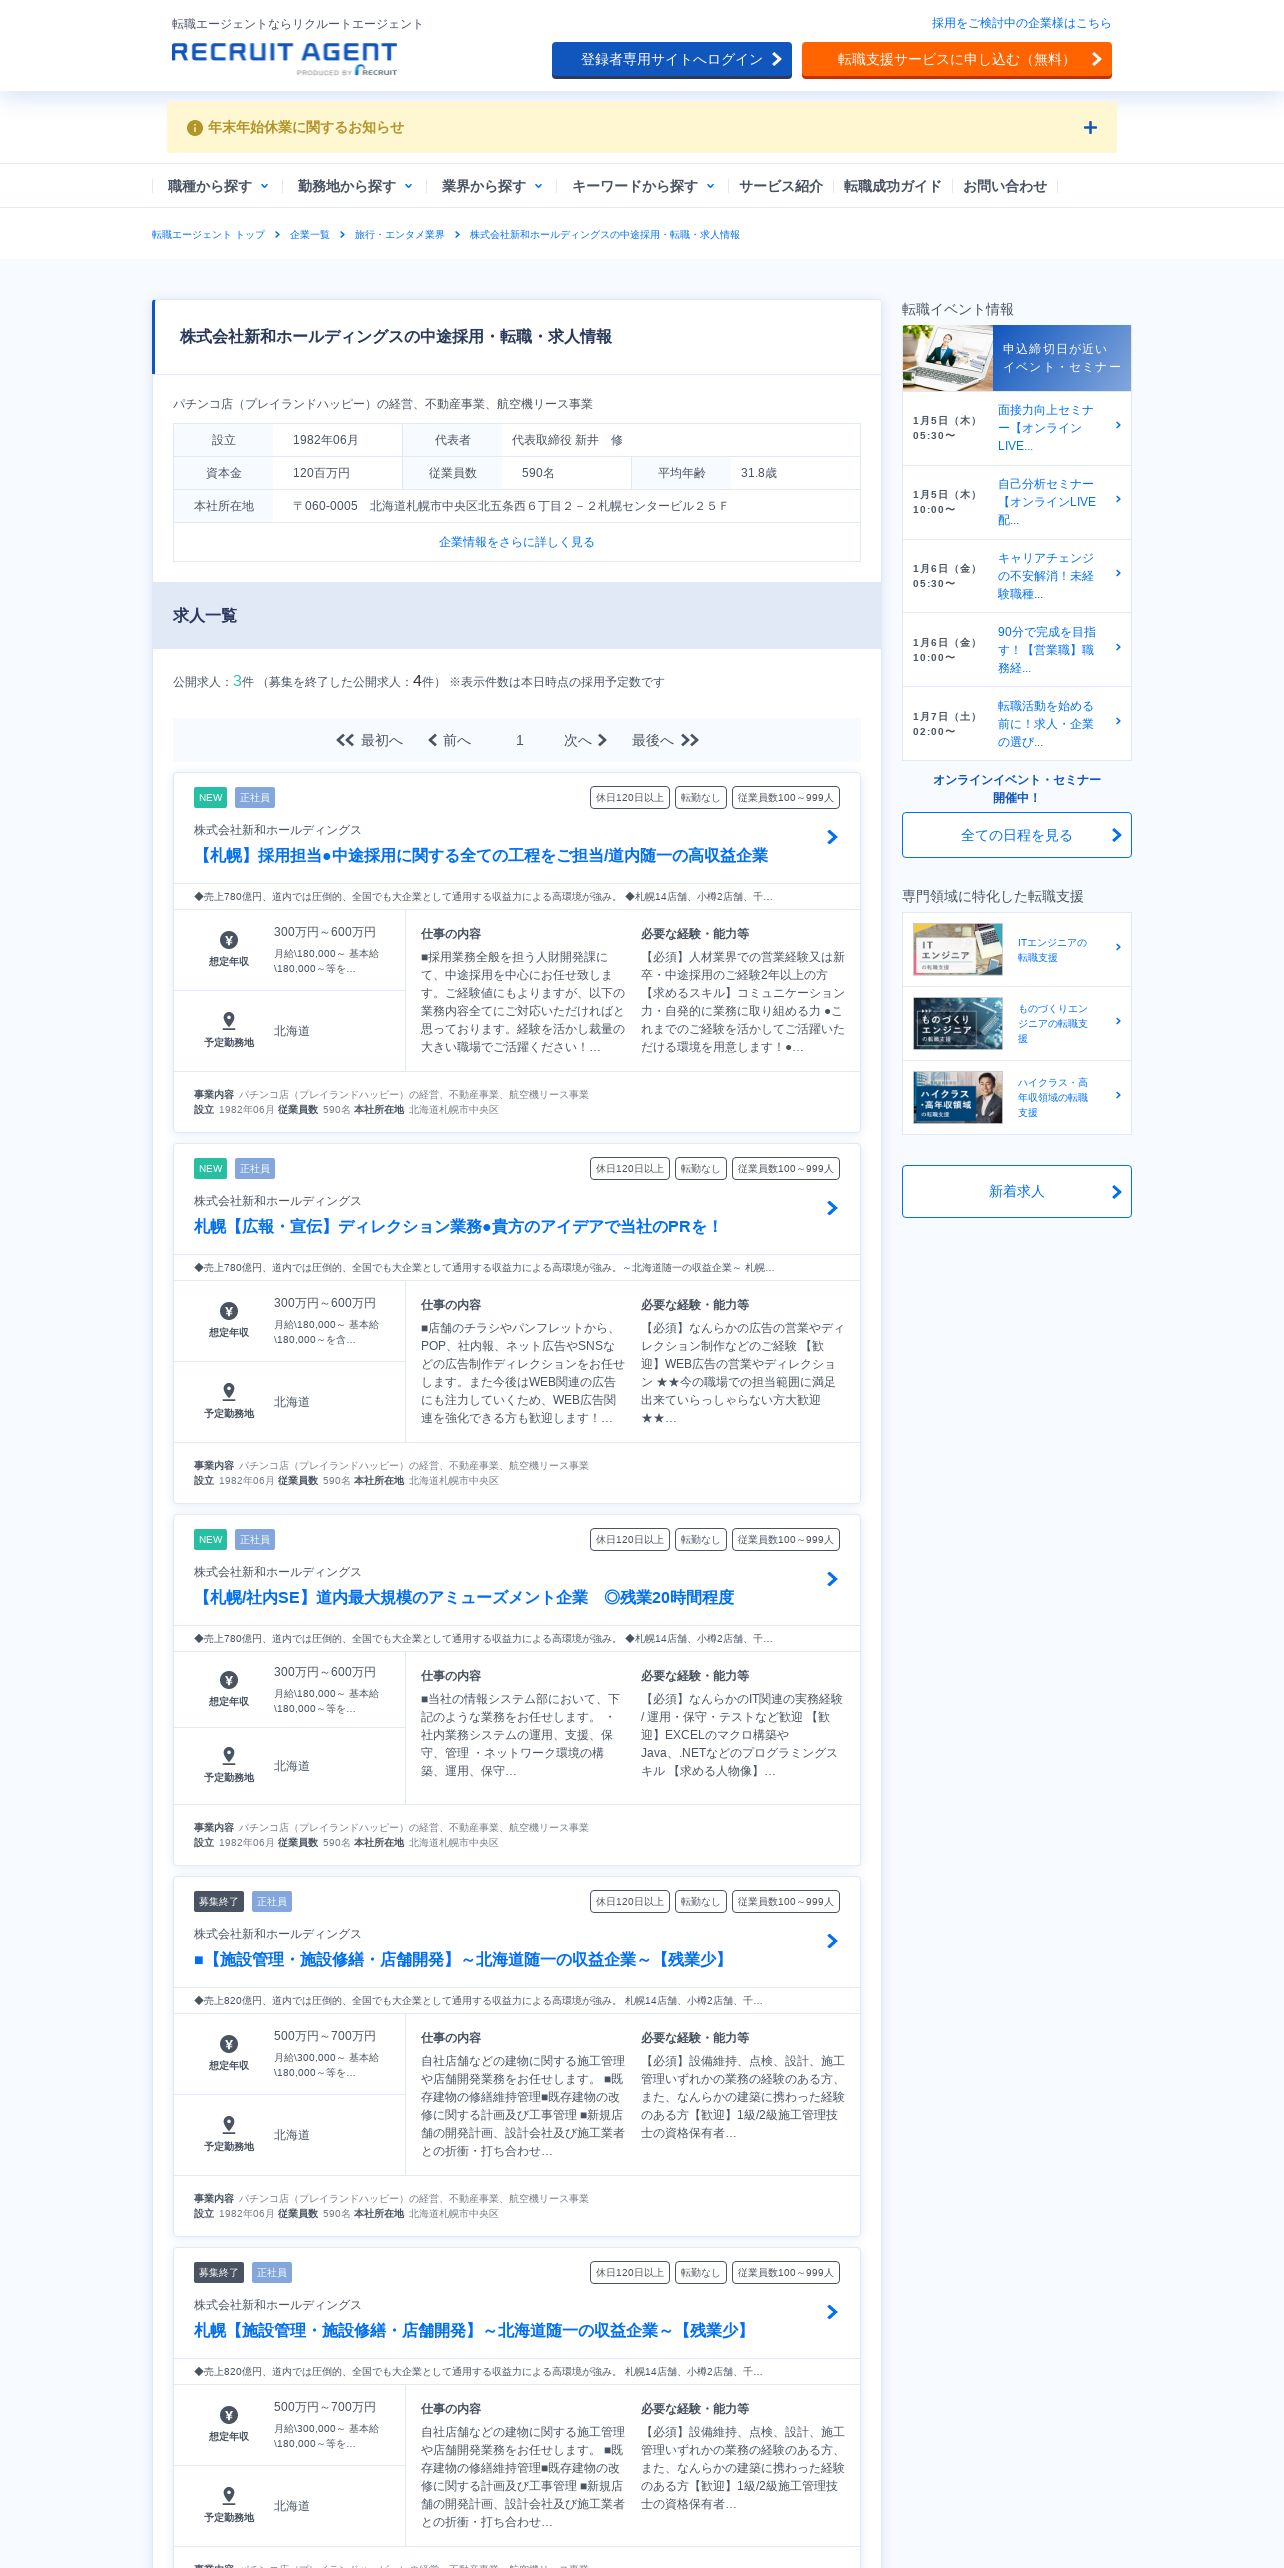The image size is (1284, 2568).
Task: Open the ハイクラス・高年収領域の転職支援 link
Action: point(1053,1098)
